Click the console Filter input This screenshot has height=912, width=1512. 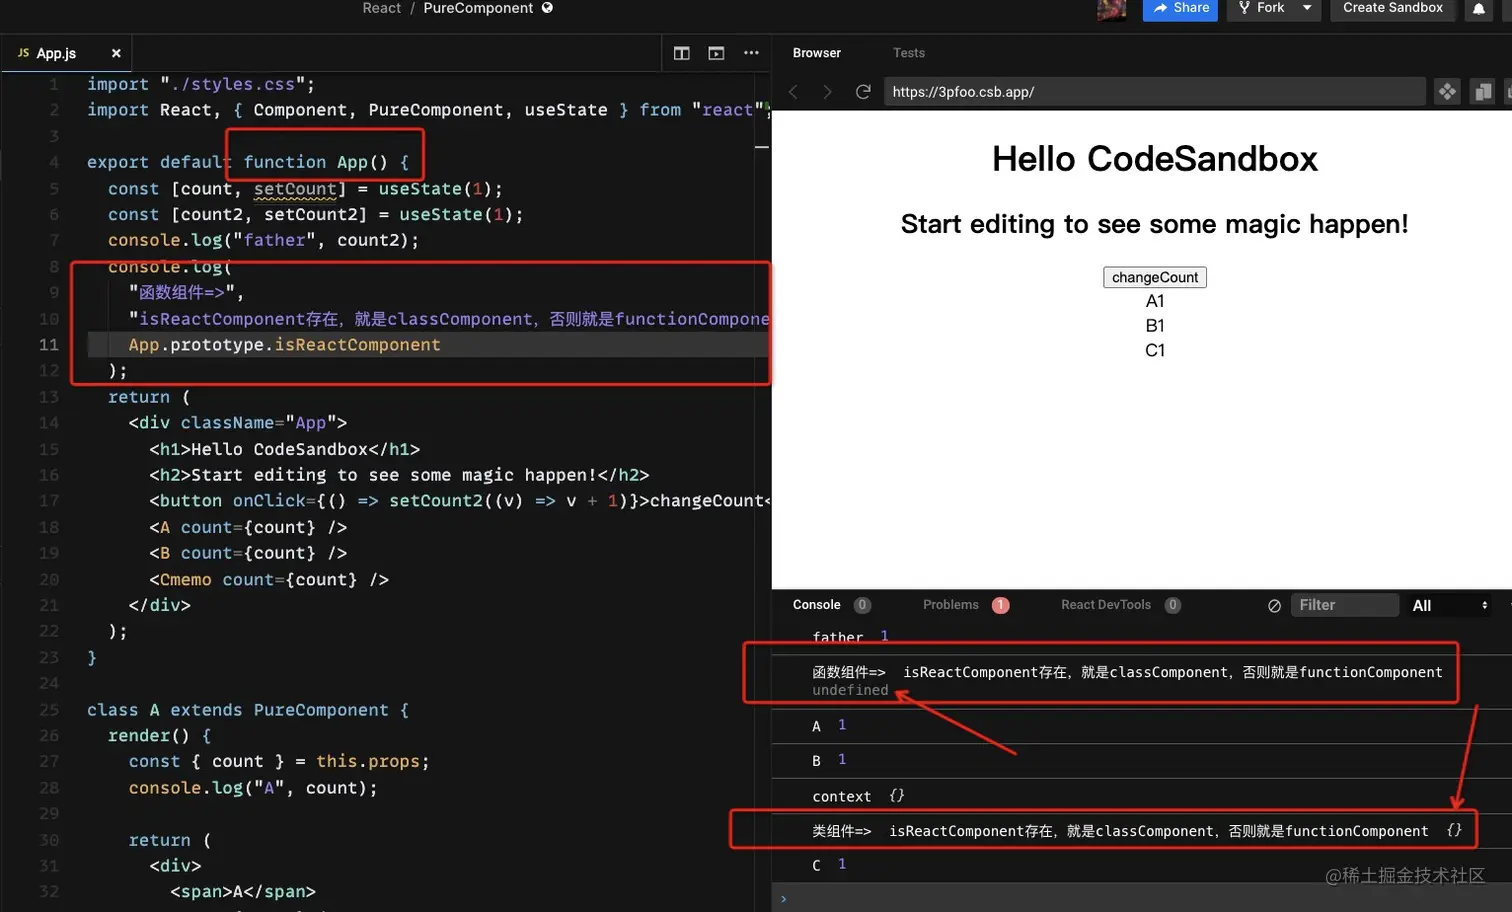pos(1344,605)
